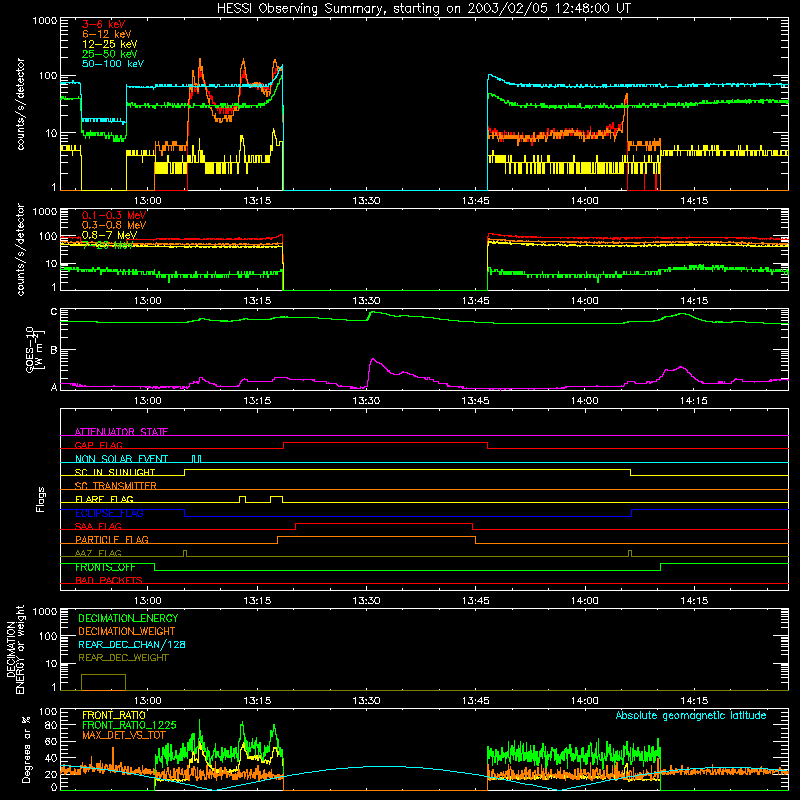Click the SC_IN_SUNLIGHT flag label
Screen dimensions: 800x800
point(115,472)
